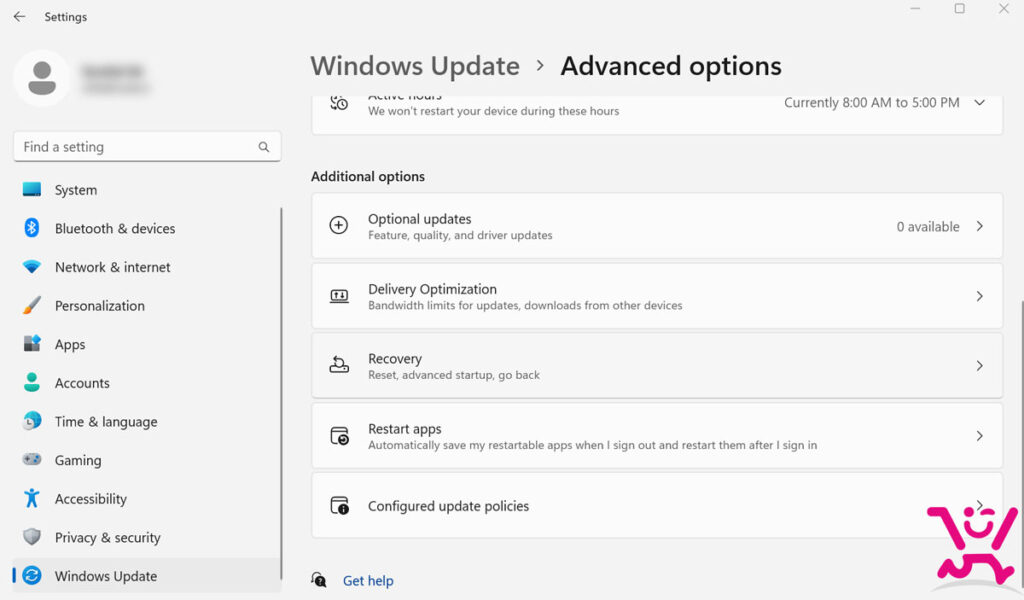Click the back arrow in Settings
1024x600 pixels.
click(20, 16)
